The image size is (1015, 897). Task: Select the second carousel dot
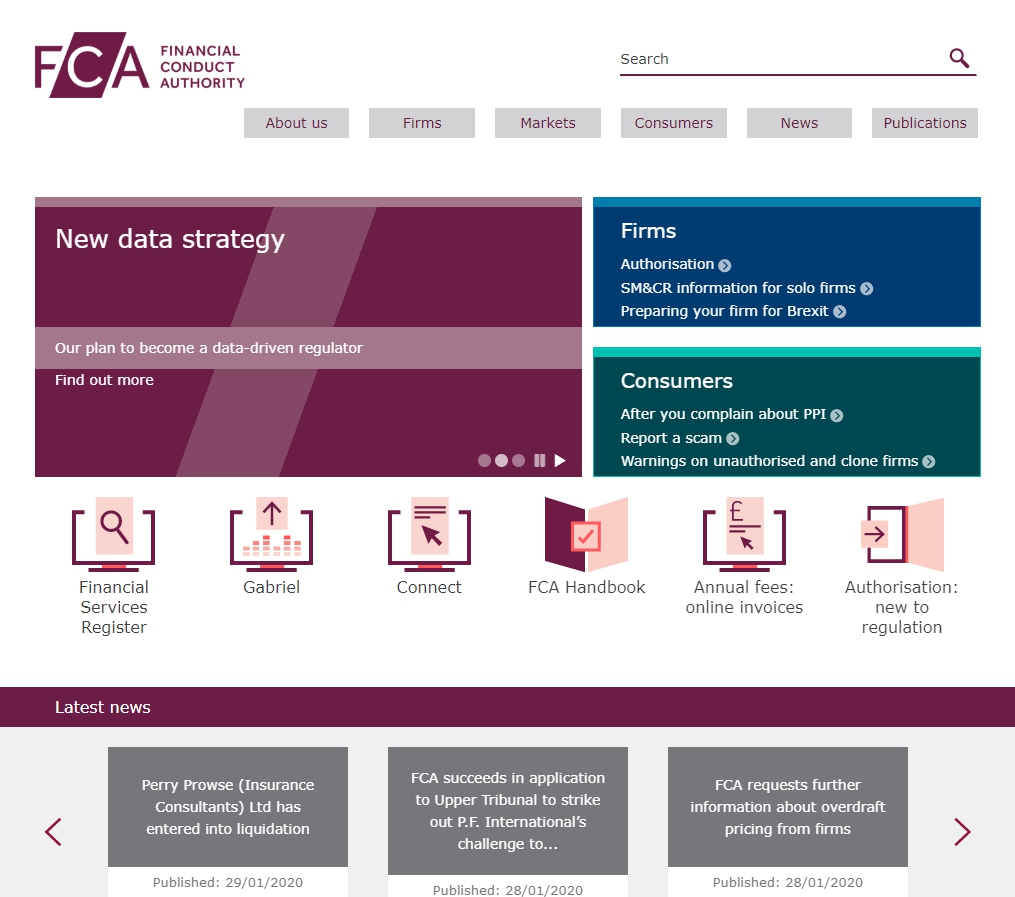coord(501,460)
